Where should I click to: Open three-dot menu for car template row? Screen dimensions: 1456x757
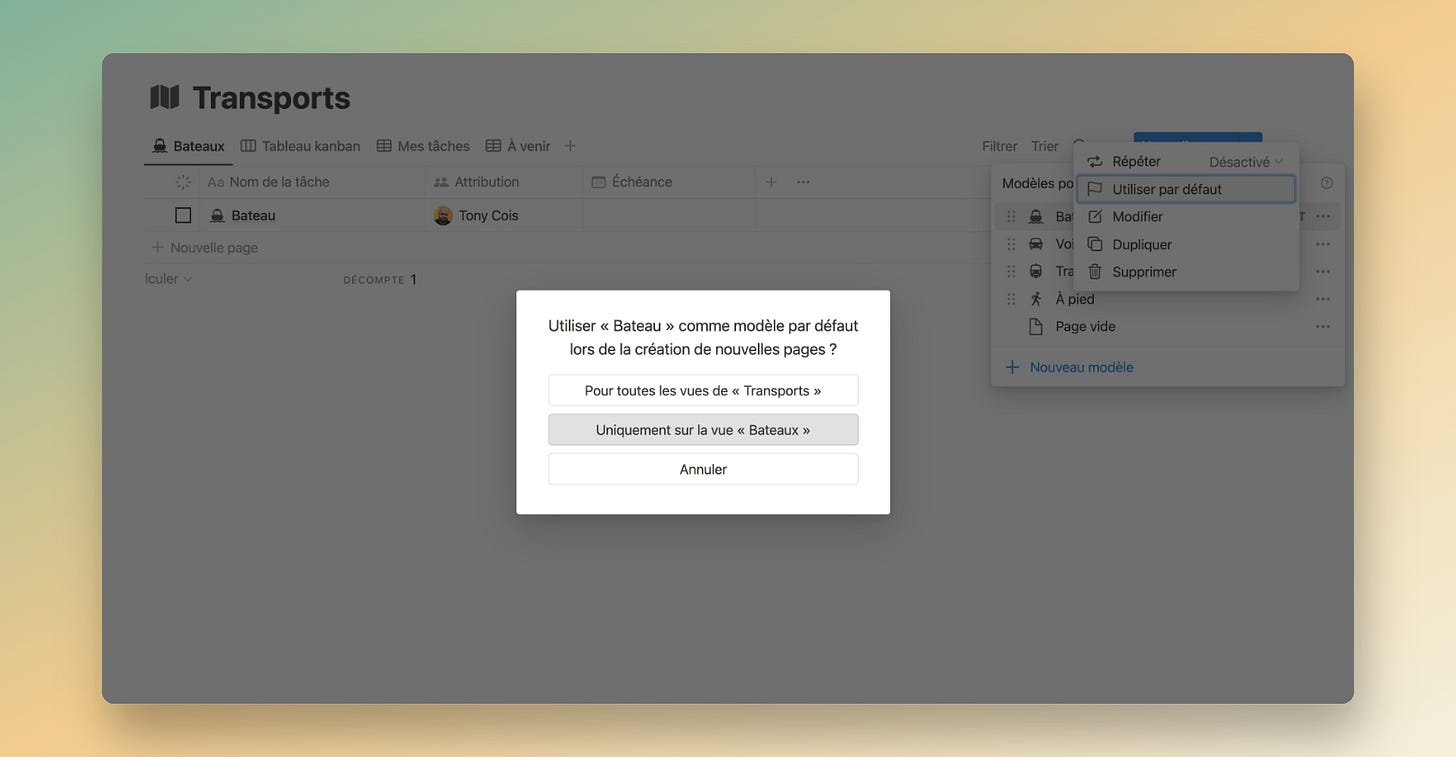click(1323, 244)
